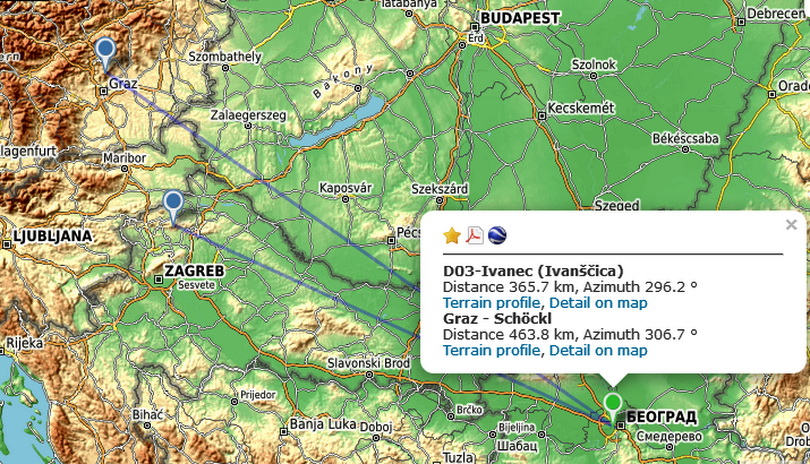The image size is (810, 464).
Task: Open Terrain profile for D03-Ivanec
Action: point(491,303)
